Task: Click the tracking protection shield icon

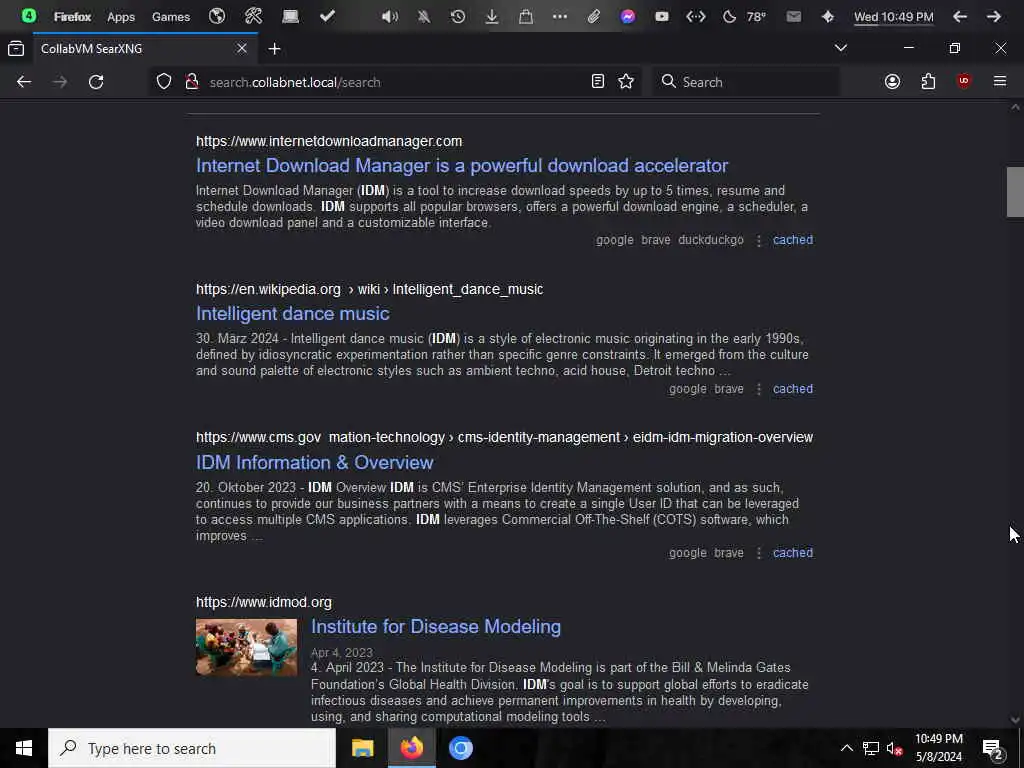Action: point(164,82)
